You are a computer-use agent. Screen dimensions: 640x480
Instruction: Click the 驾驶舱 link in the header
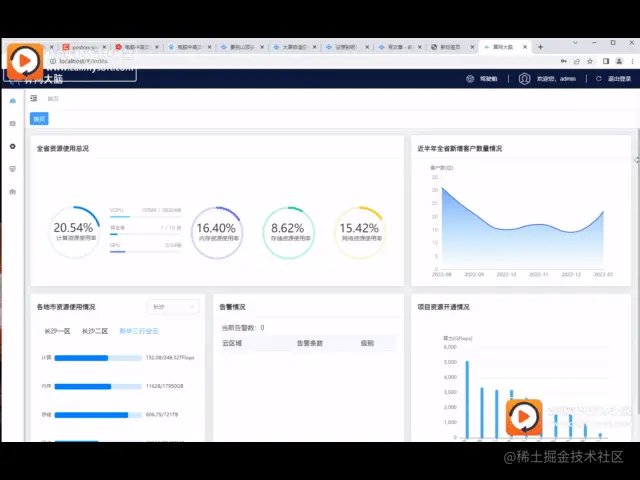point(489,79)
